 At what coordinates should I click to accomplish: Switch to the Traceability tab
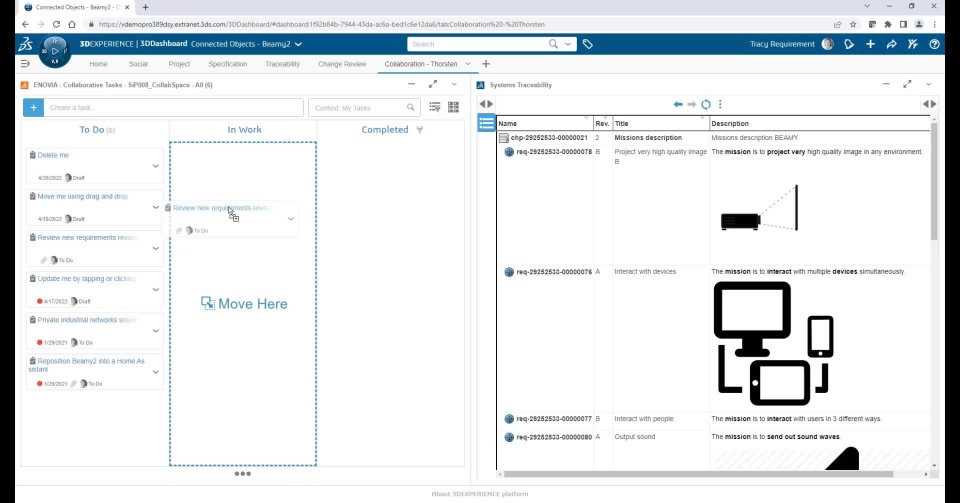coord(282,64)
